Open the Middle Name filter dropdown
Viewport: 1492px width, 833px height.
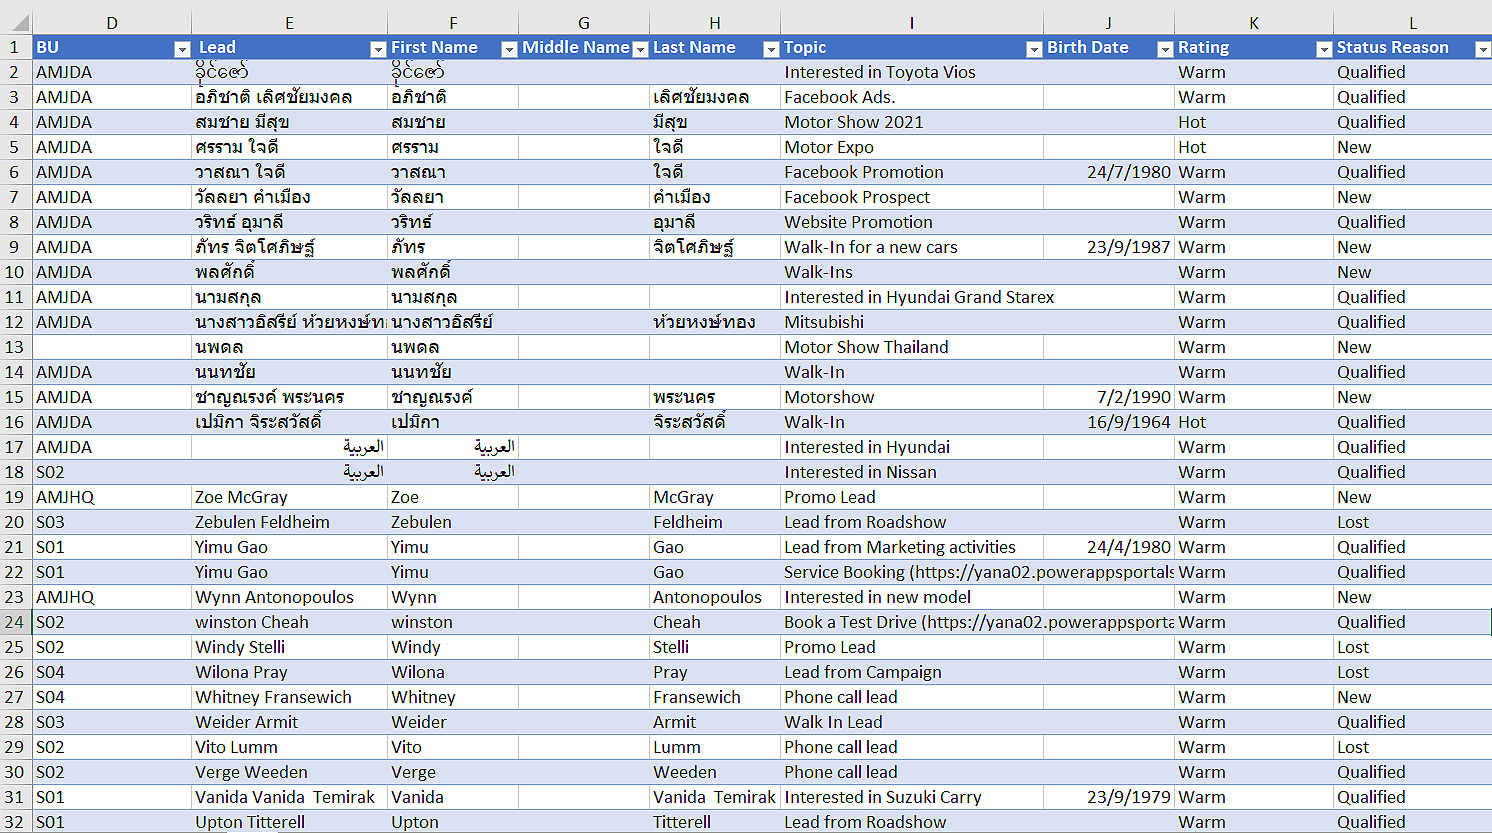[x=640, y=49]
